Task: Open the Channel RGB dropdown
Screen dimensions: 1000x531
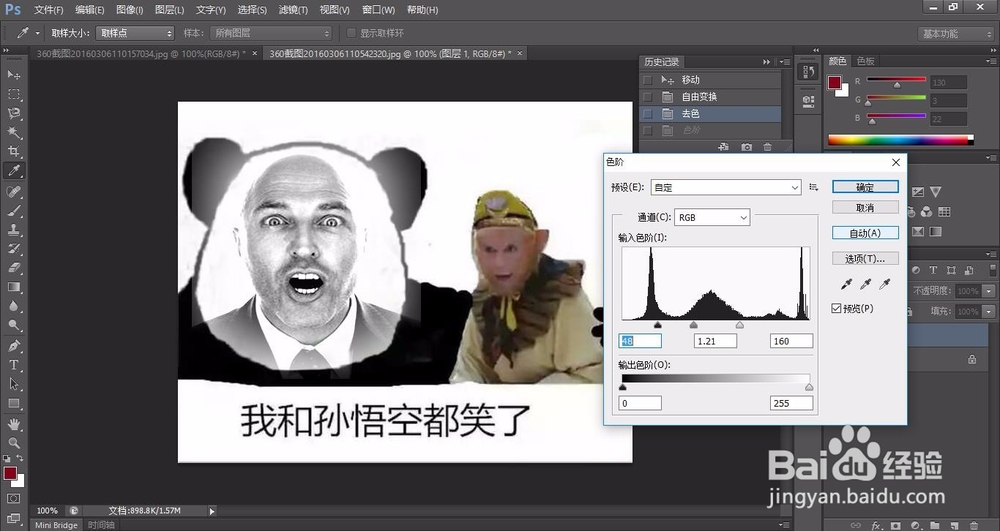Action: click(712, 217)
